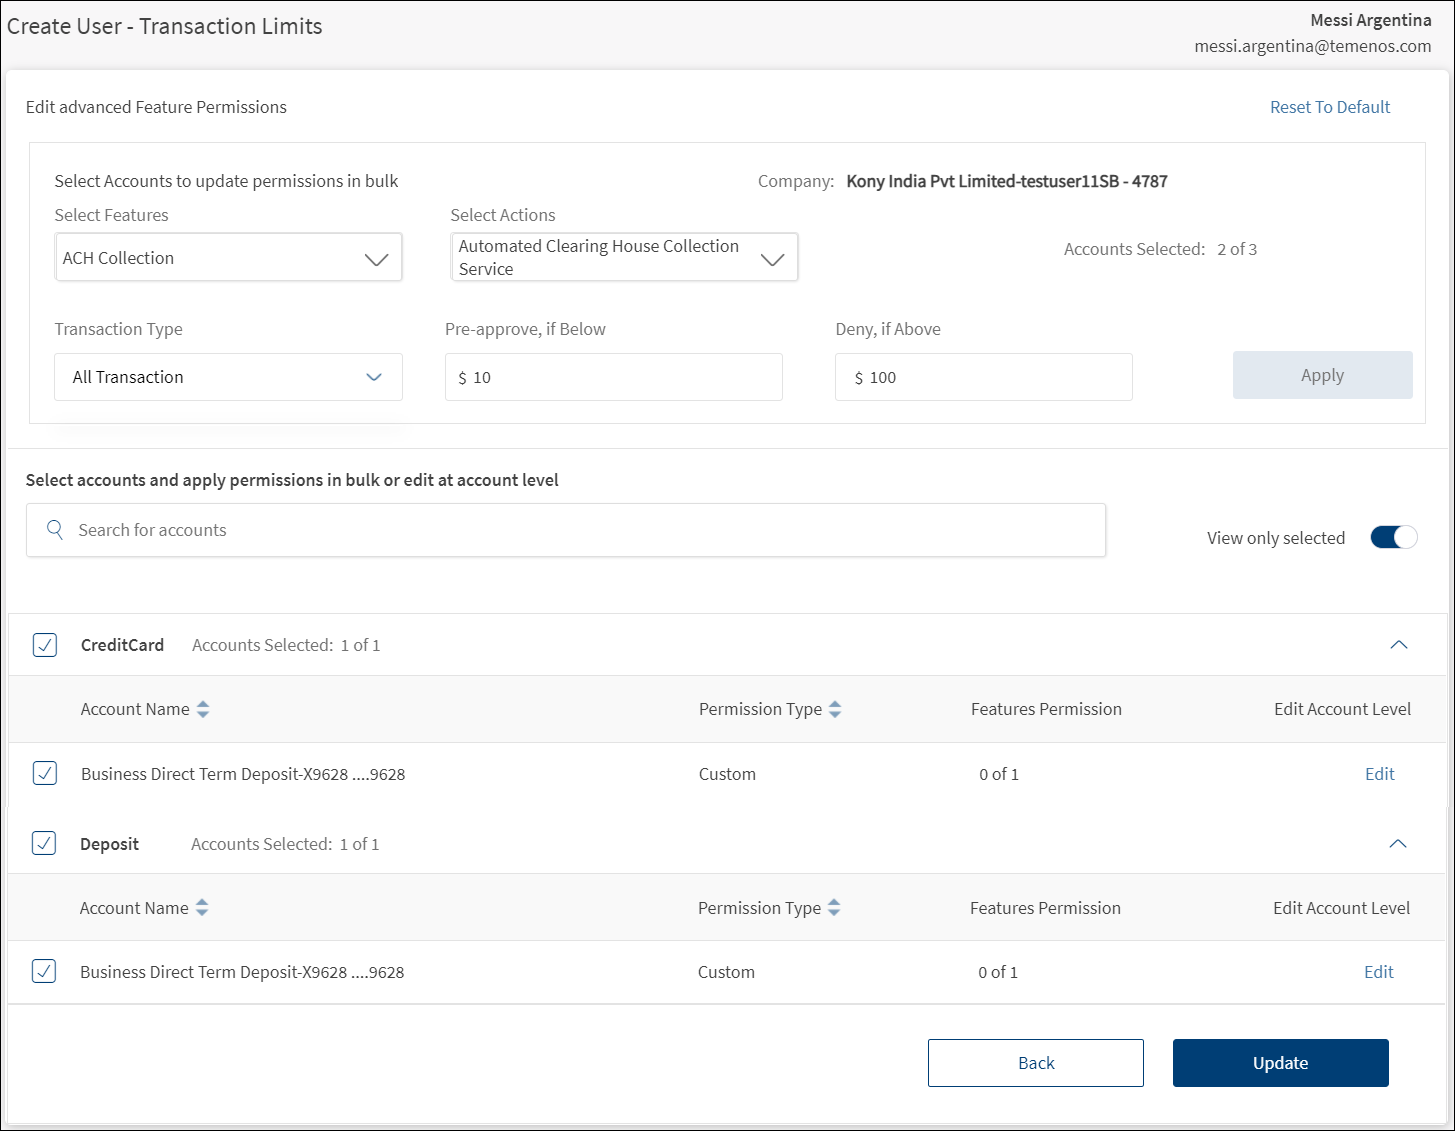This screenshot has width=1455, height=1131.
Task: Uncheck the Deposit group checkbox
Action: 44,844
